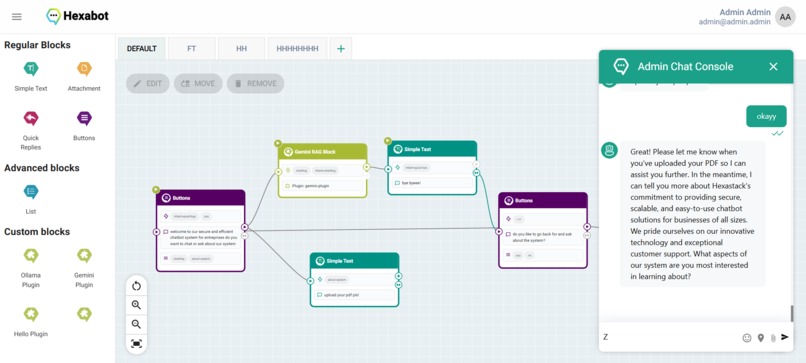Click the EDIT button
806x363 pixels.
(148, 83)
